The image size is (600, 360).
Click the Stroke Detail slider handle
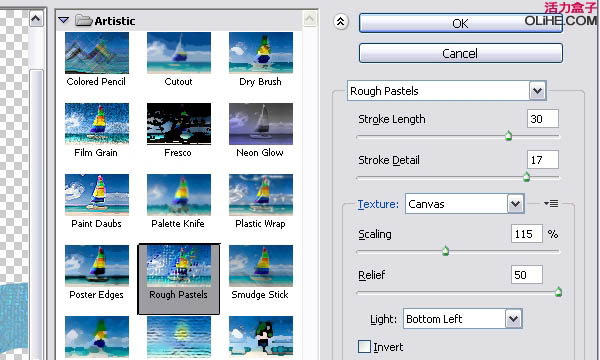527,176
